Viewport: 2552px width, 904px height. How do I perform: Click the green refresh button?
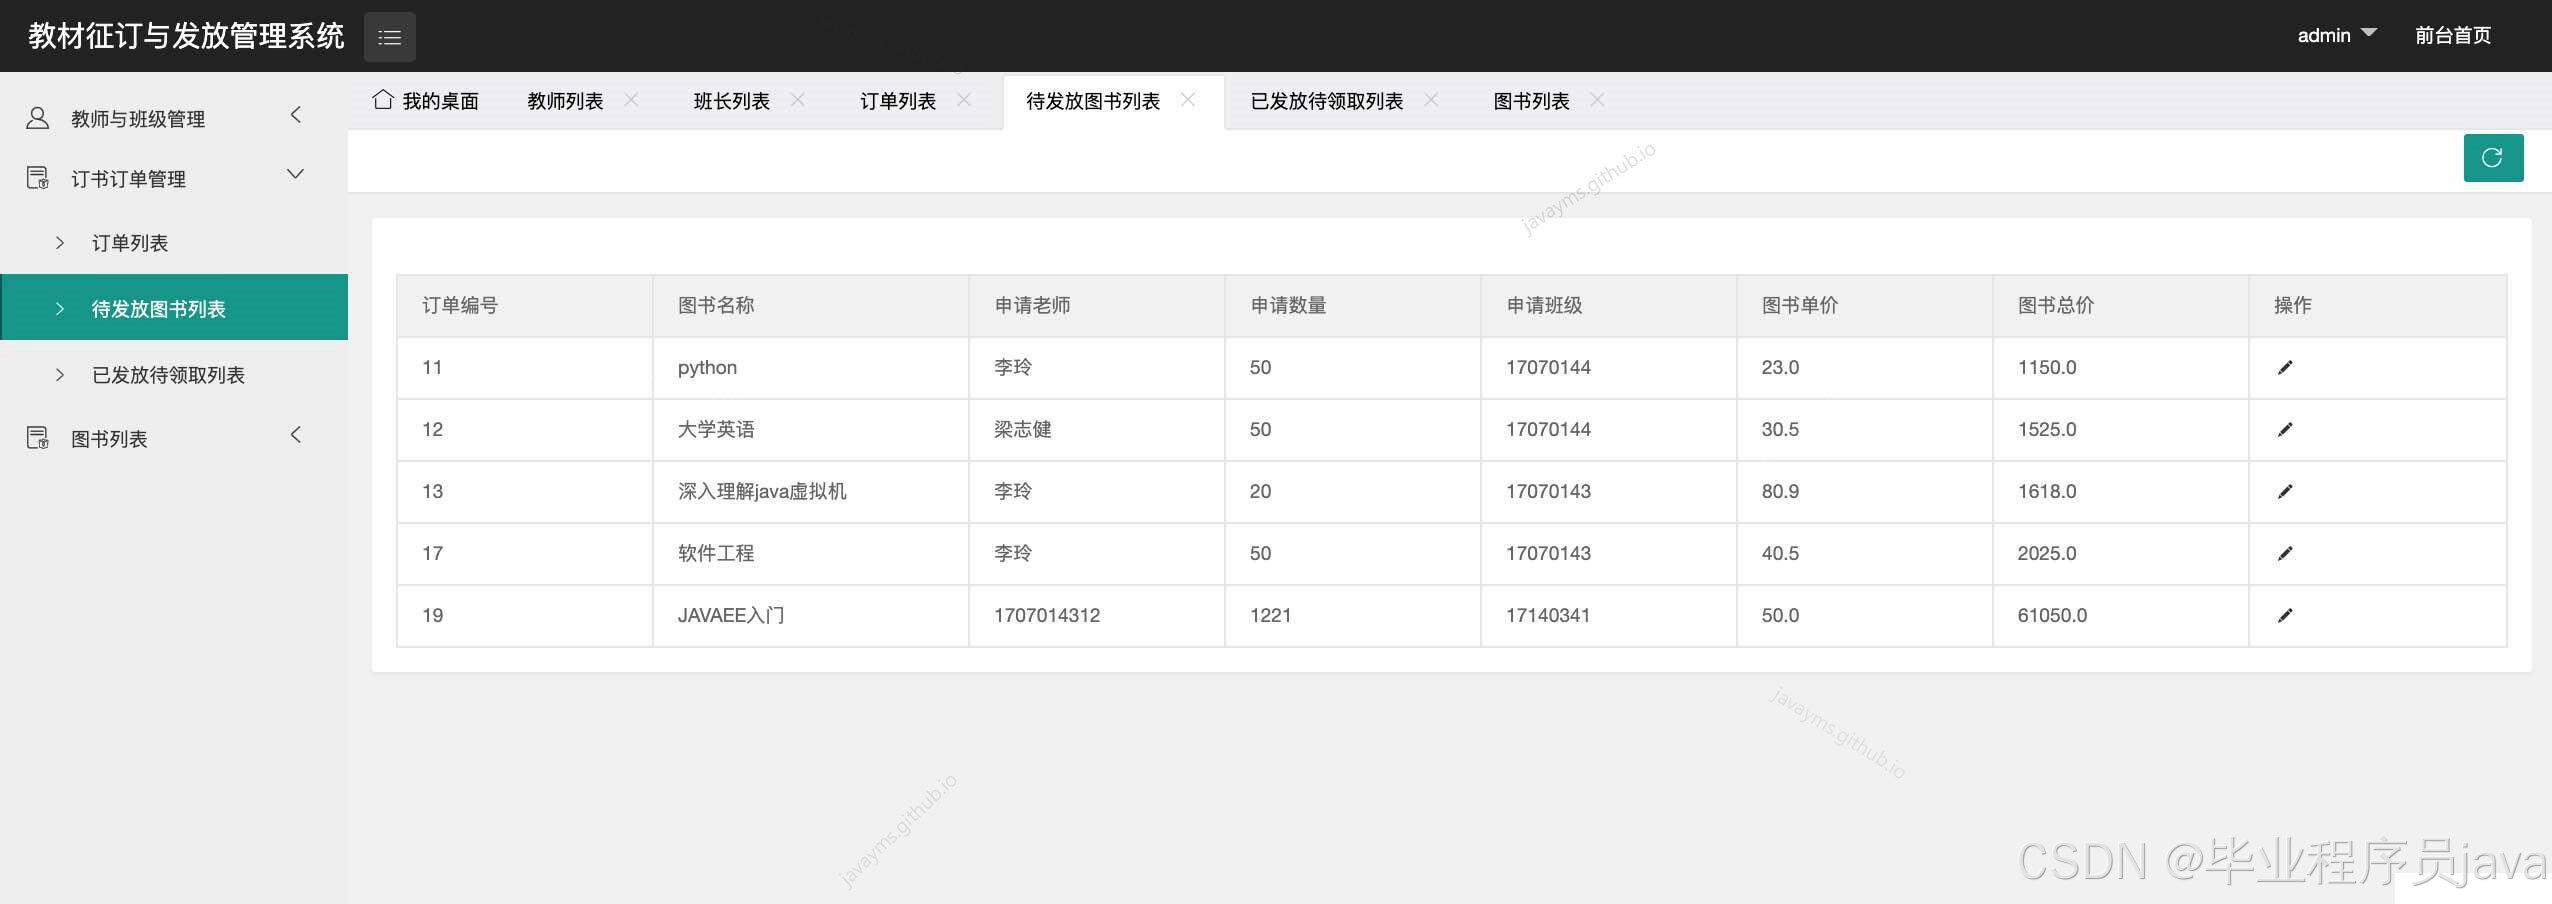(x=2493, y=158)
